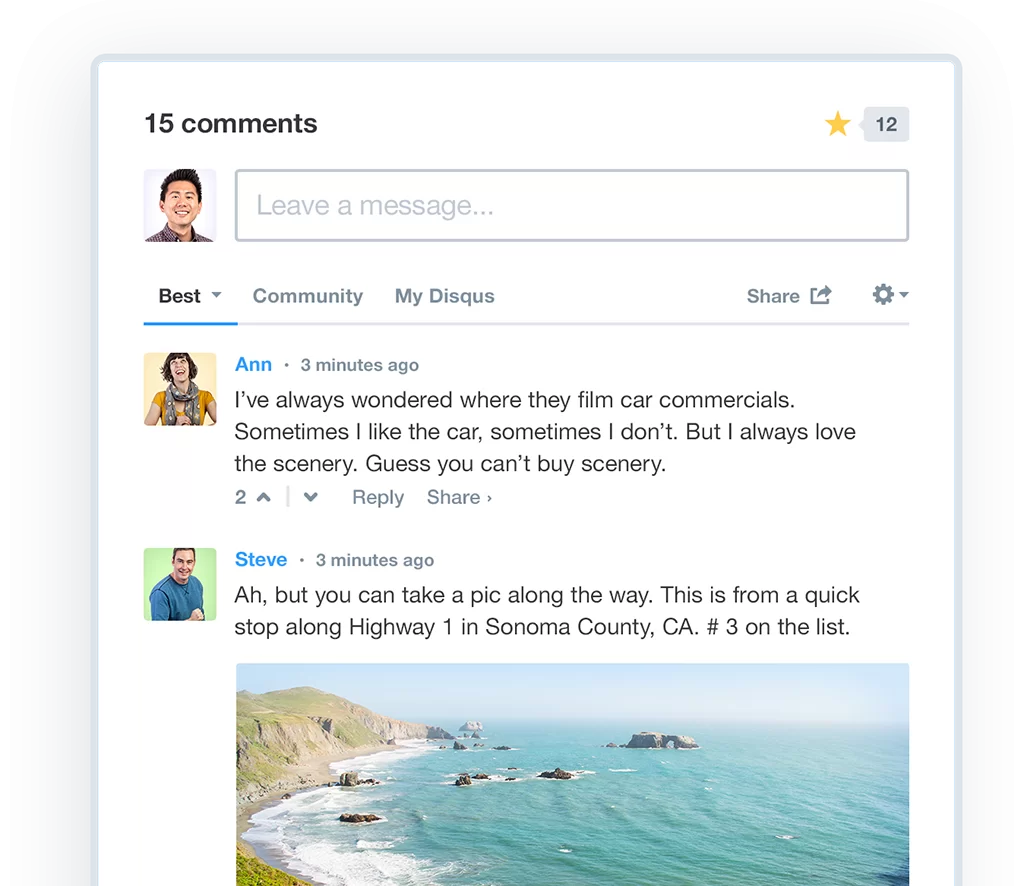Click Ann's profile avatar picture

coord(180,389)
